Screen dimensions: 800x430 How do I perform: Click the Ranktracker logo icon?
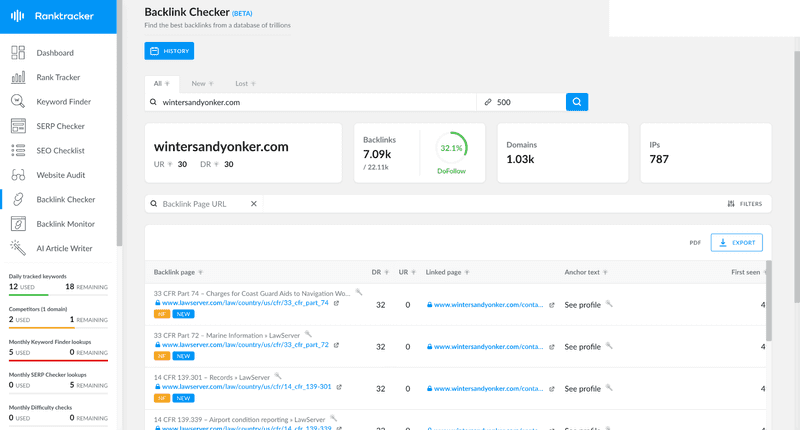click(17, 16)
